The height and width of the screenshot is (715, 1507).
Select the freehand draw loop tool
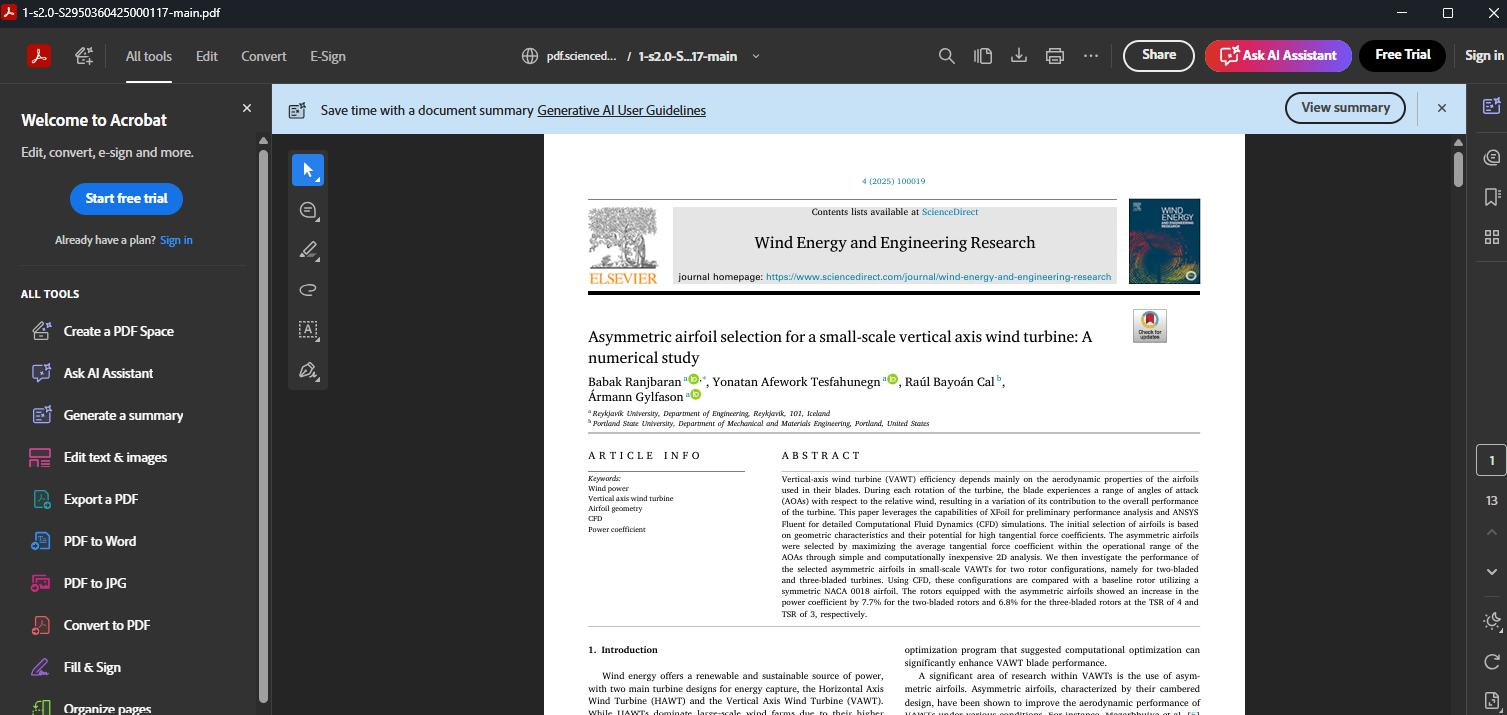pos(308,290)
